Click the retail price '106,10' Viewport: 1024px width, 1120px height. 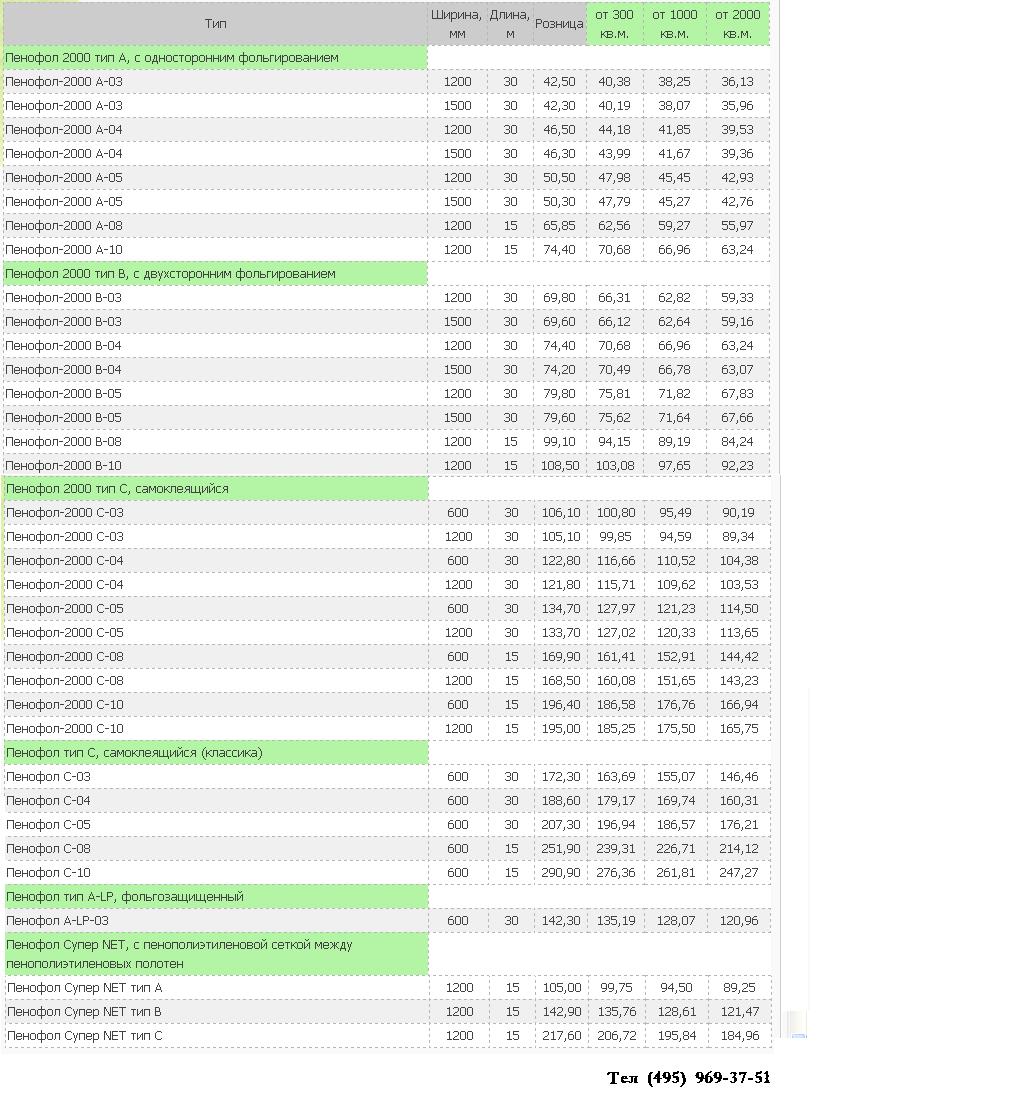[x=561, y=513]
